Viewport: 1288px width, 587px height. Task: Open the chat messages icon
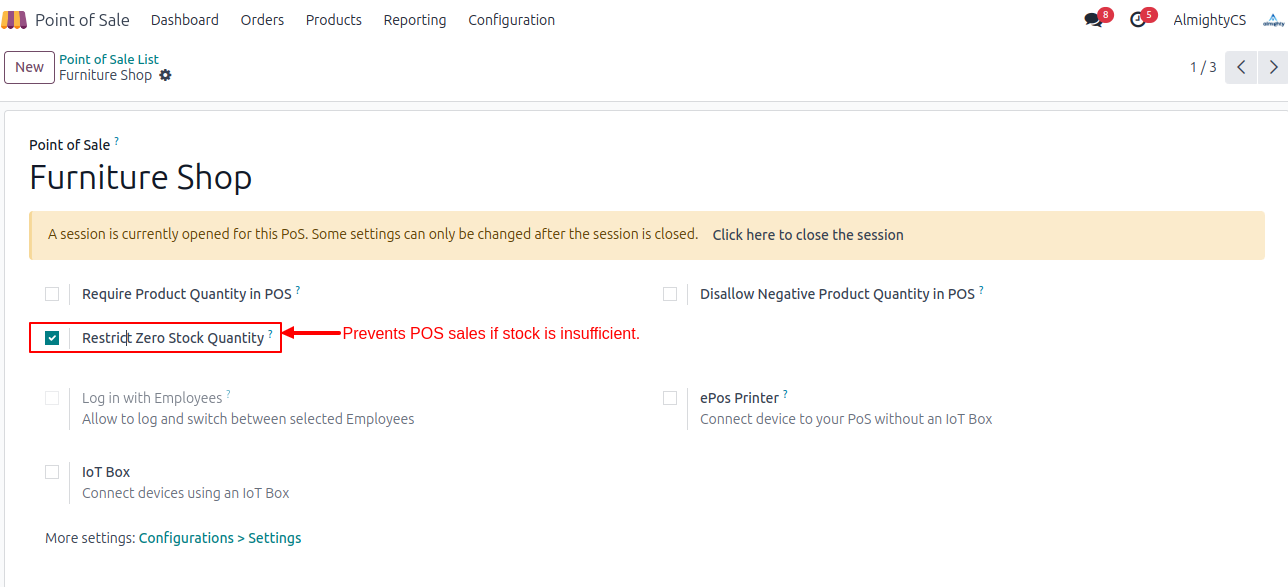pos(1093,20)
